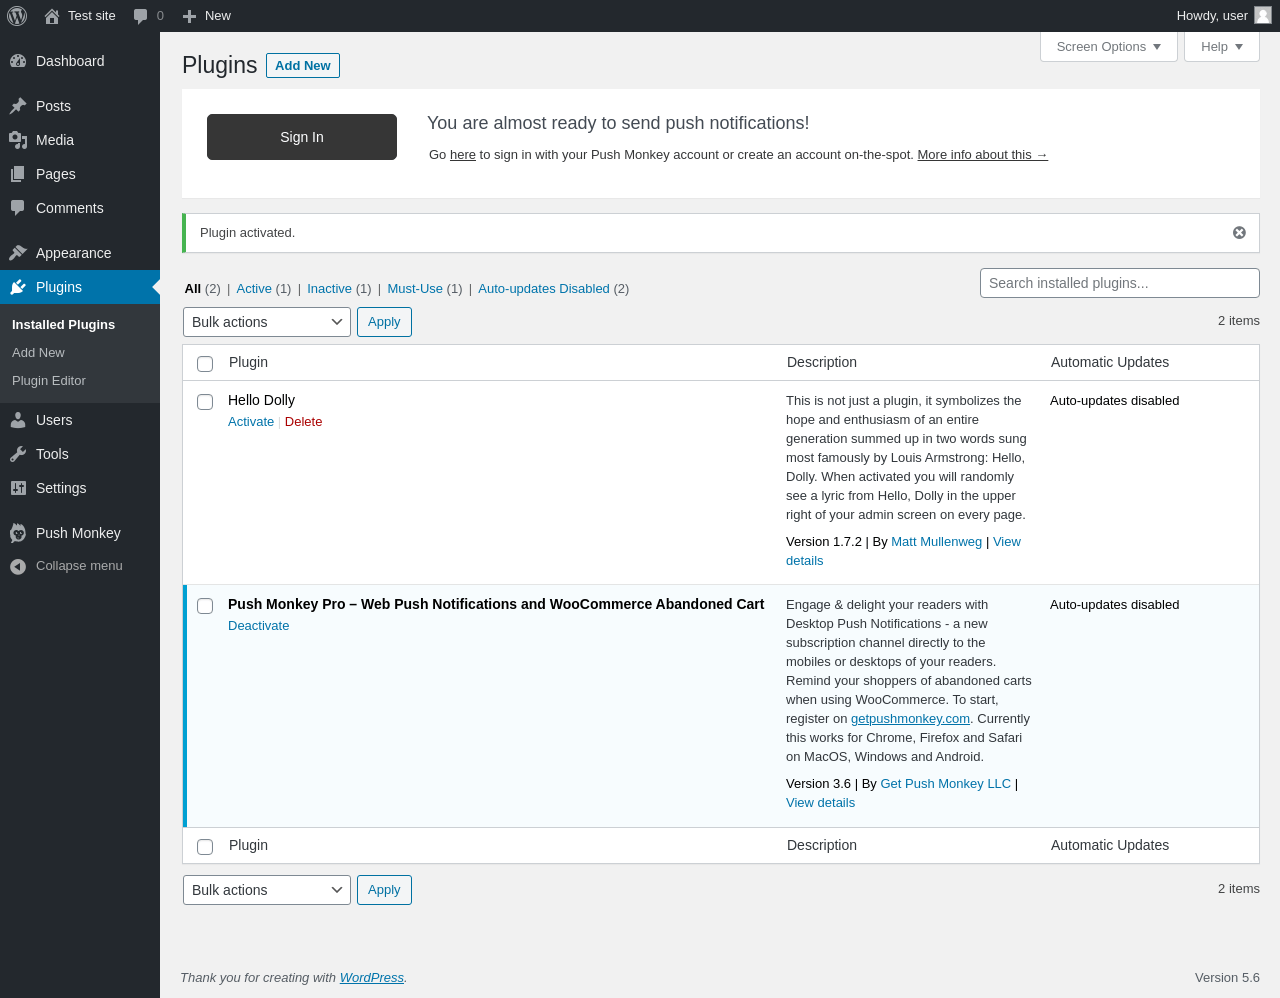
Task: Click the WordPress logo icon in admin bar
Action: (17, 16)
